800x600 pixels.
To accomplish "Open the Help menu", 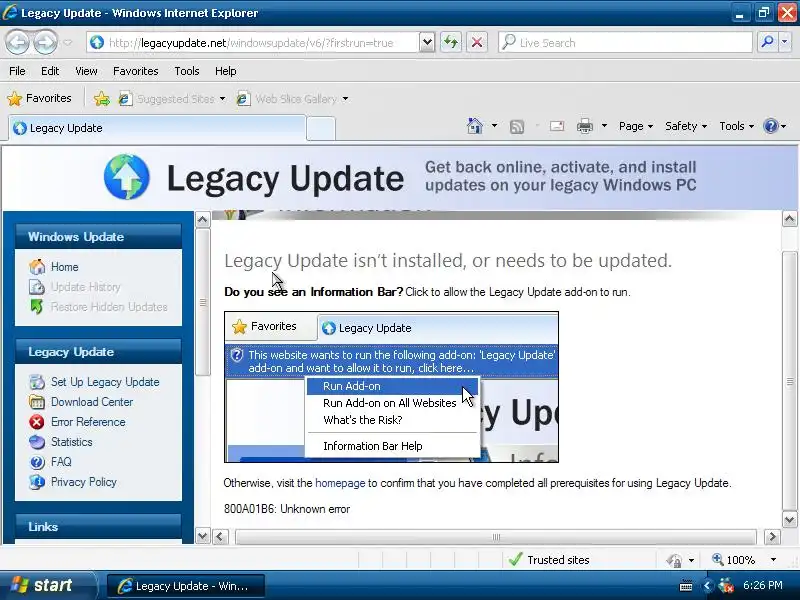I will tap(226, 71).
